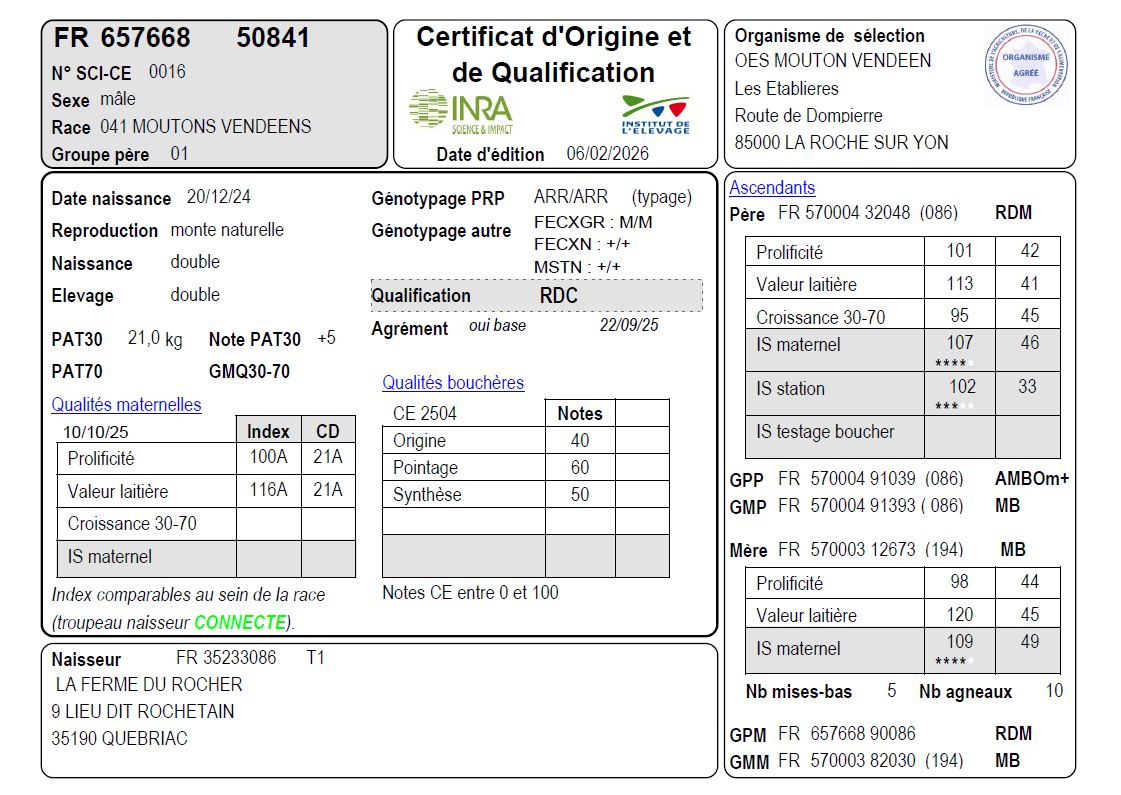The width and height of the screenshot is (1121, 795).
Task: Click the INRA Science & Impact logo
Action: (x=461, y=111)
